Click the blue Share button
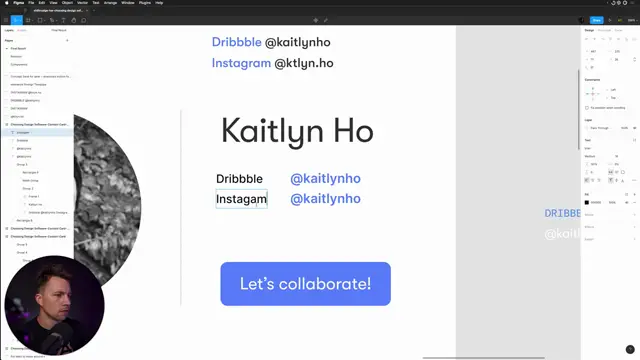This screenshot has height=360, width=640. [596, 20]
